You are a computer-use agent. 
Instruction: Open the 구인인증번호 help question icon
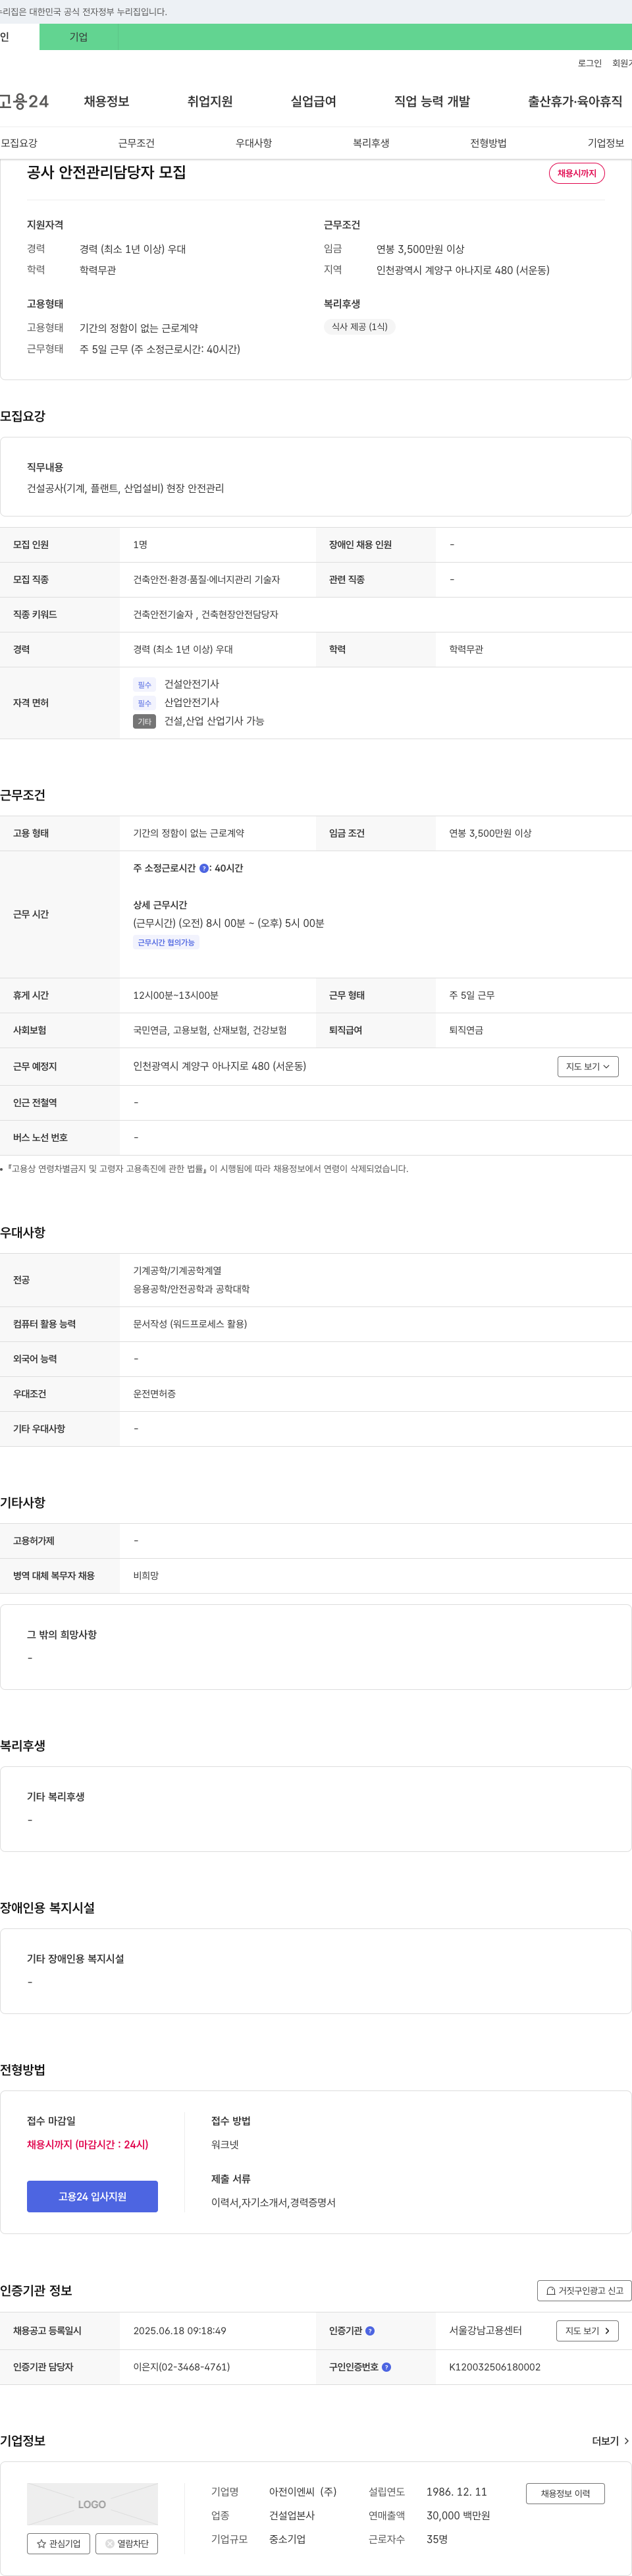386,2367
